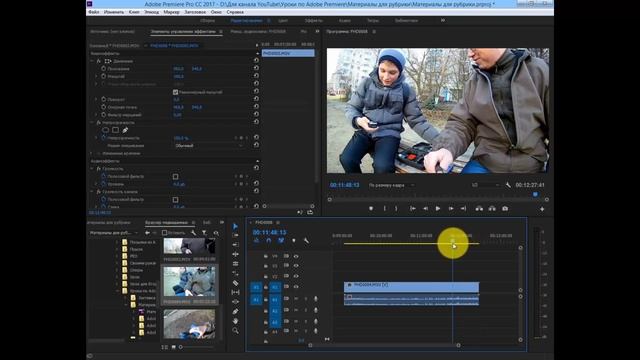640x360 pixels.
Task: Toggle Rotation animation stopwatch
Action: click(x=104, y=99)
